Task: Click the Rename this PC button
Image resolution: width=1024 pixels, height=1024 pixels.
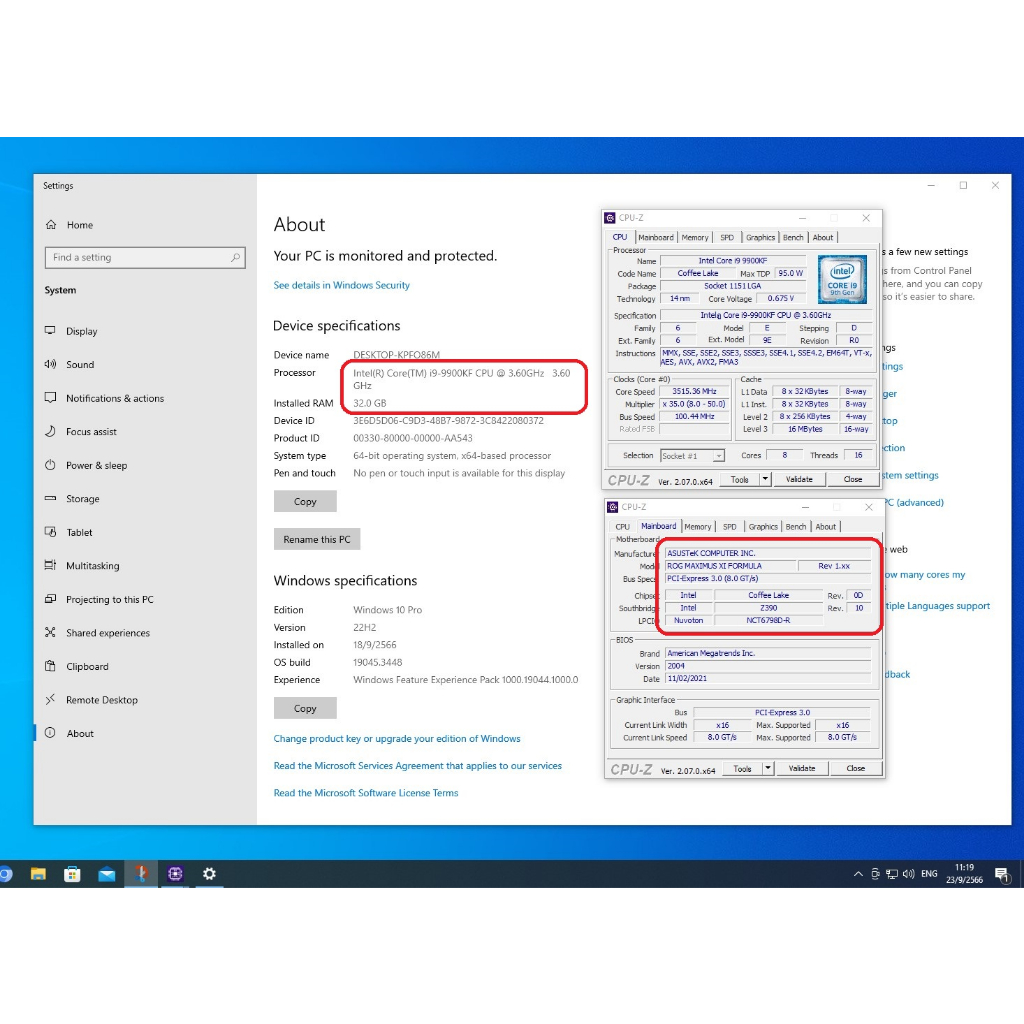Action: point(316,539)
